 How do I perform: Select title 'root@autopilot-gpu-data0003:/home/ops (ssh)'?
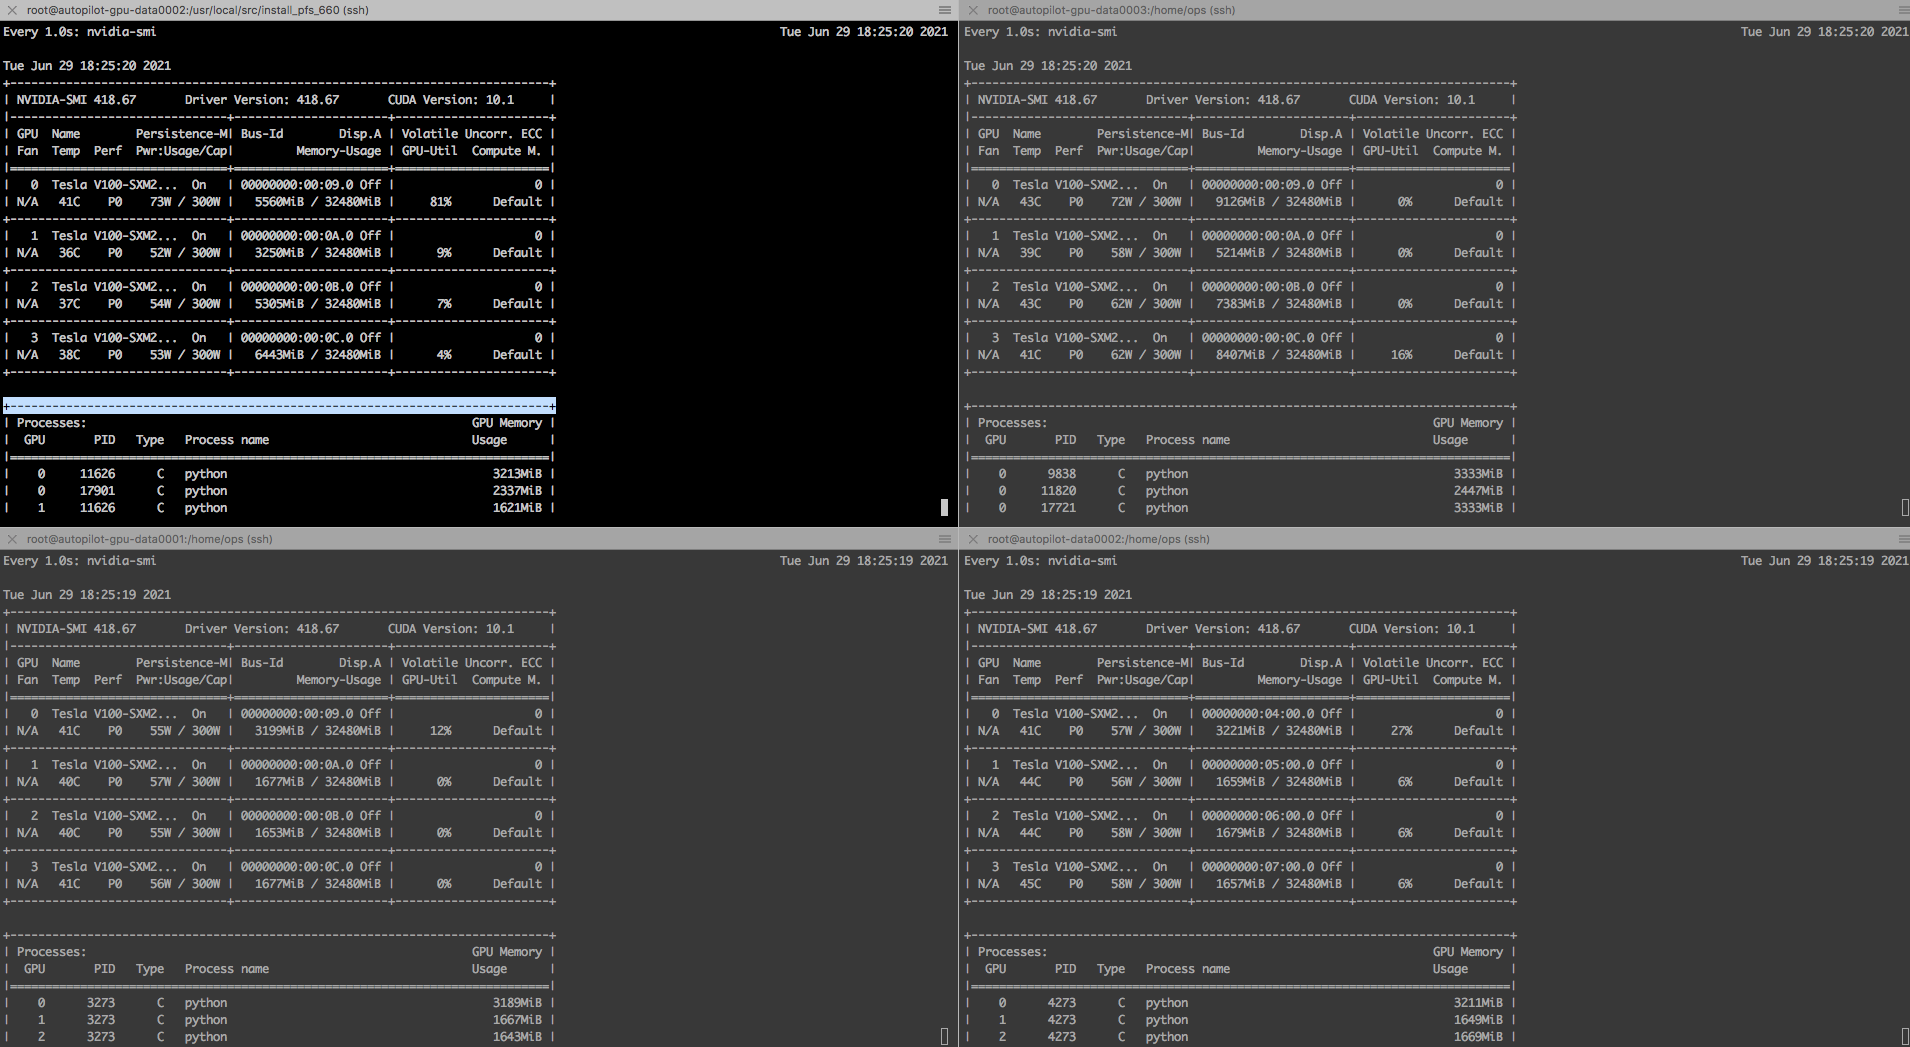[x=1111, y=10]
